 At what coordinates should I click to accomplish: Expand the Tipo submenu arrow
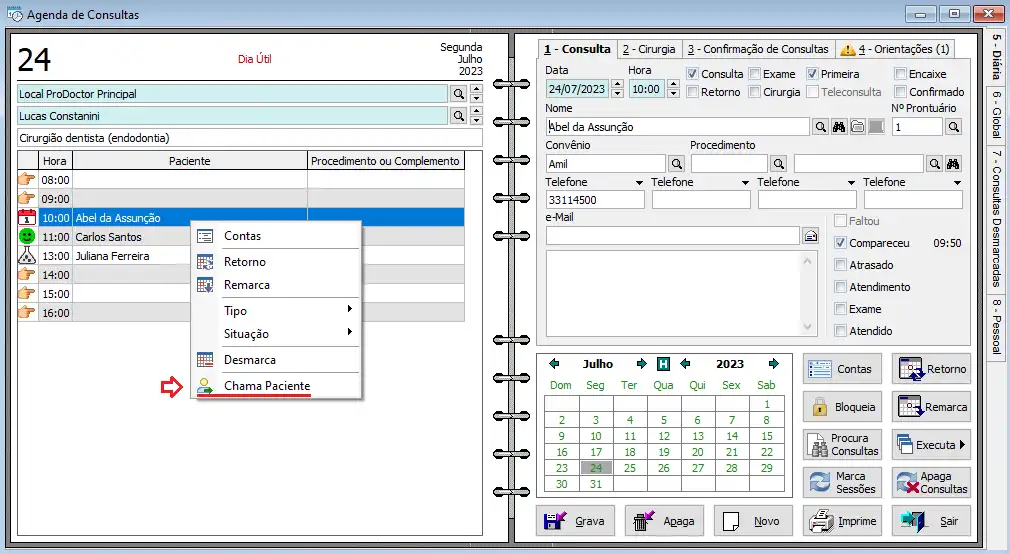pos(349,309)
